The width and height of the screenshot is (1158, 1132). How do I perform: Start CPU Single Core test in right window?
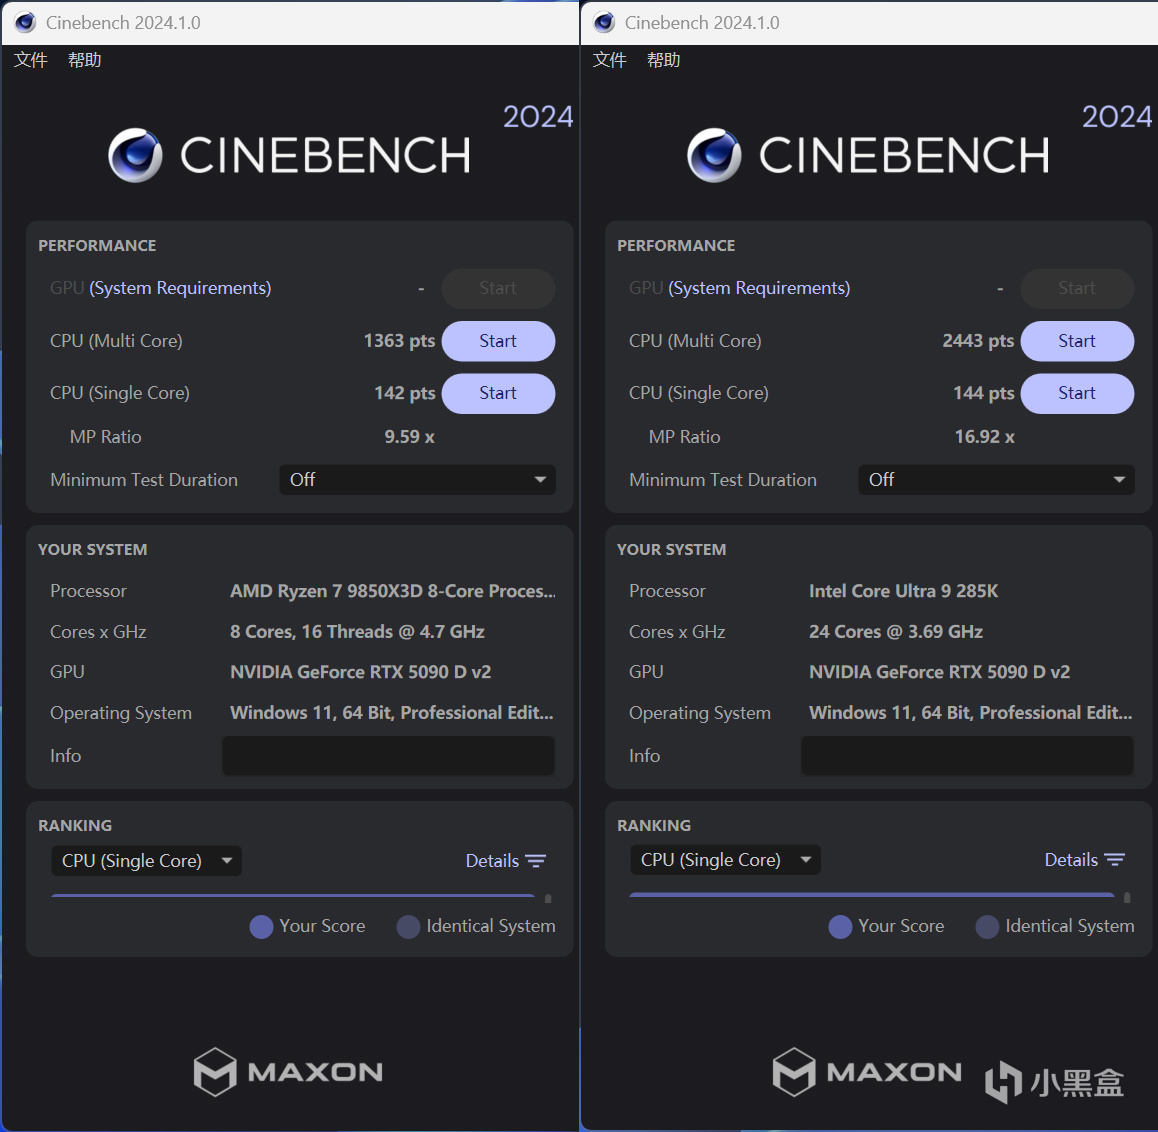point(1077,393)
